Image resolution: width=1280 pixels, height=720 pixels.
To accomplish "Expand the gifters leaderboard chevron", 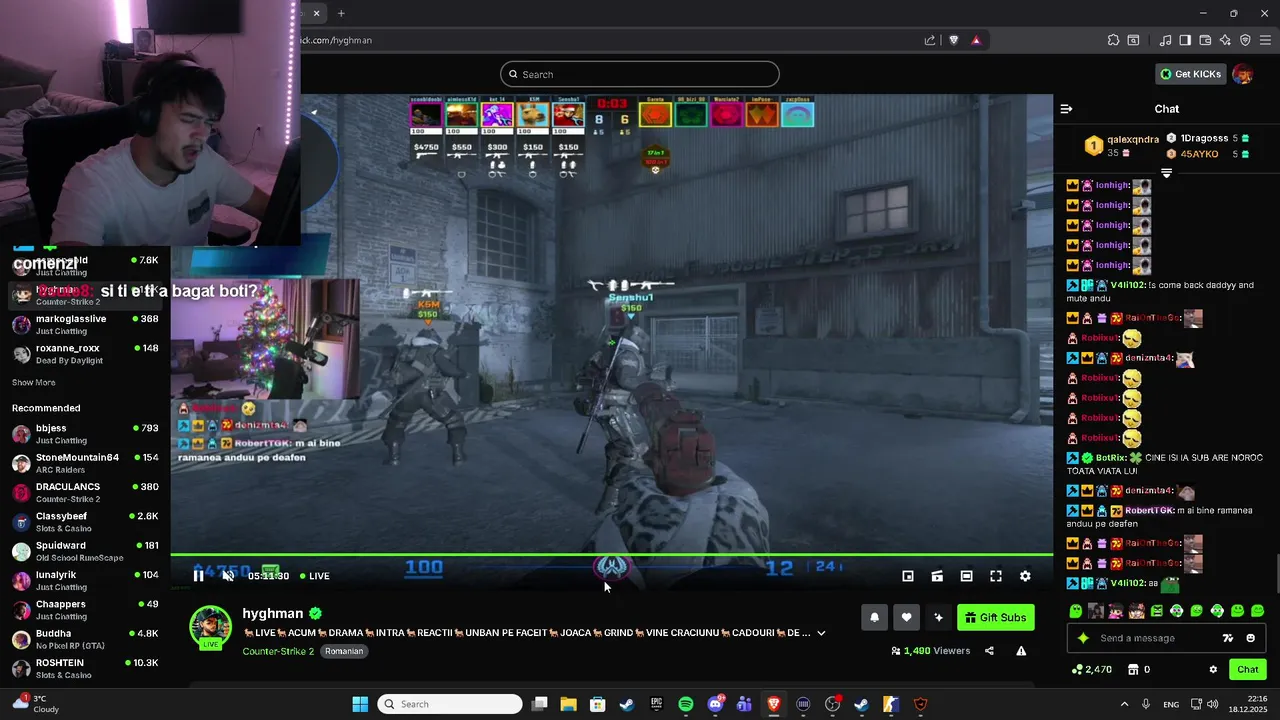I will (x=1166, y=172).
